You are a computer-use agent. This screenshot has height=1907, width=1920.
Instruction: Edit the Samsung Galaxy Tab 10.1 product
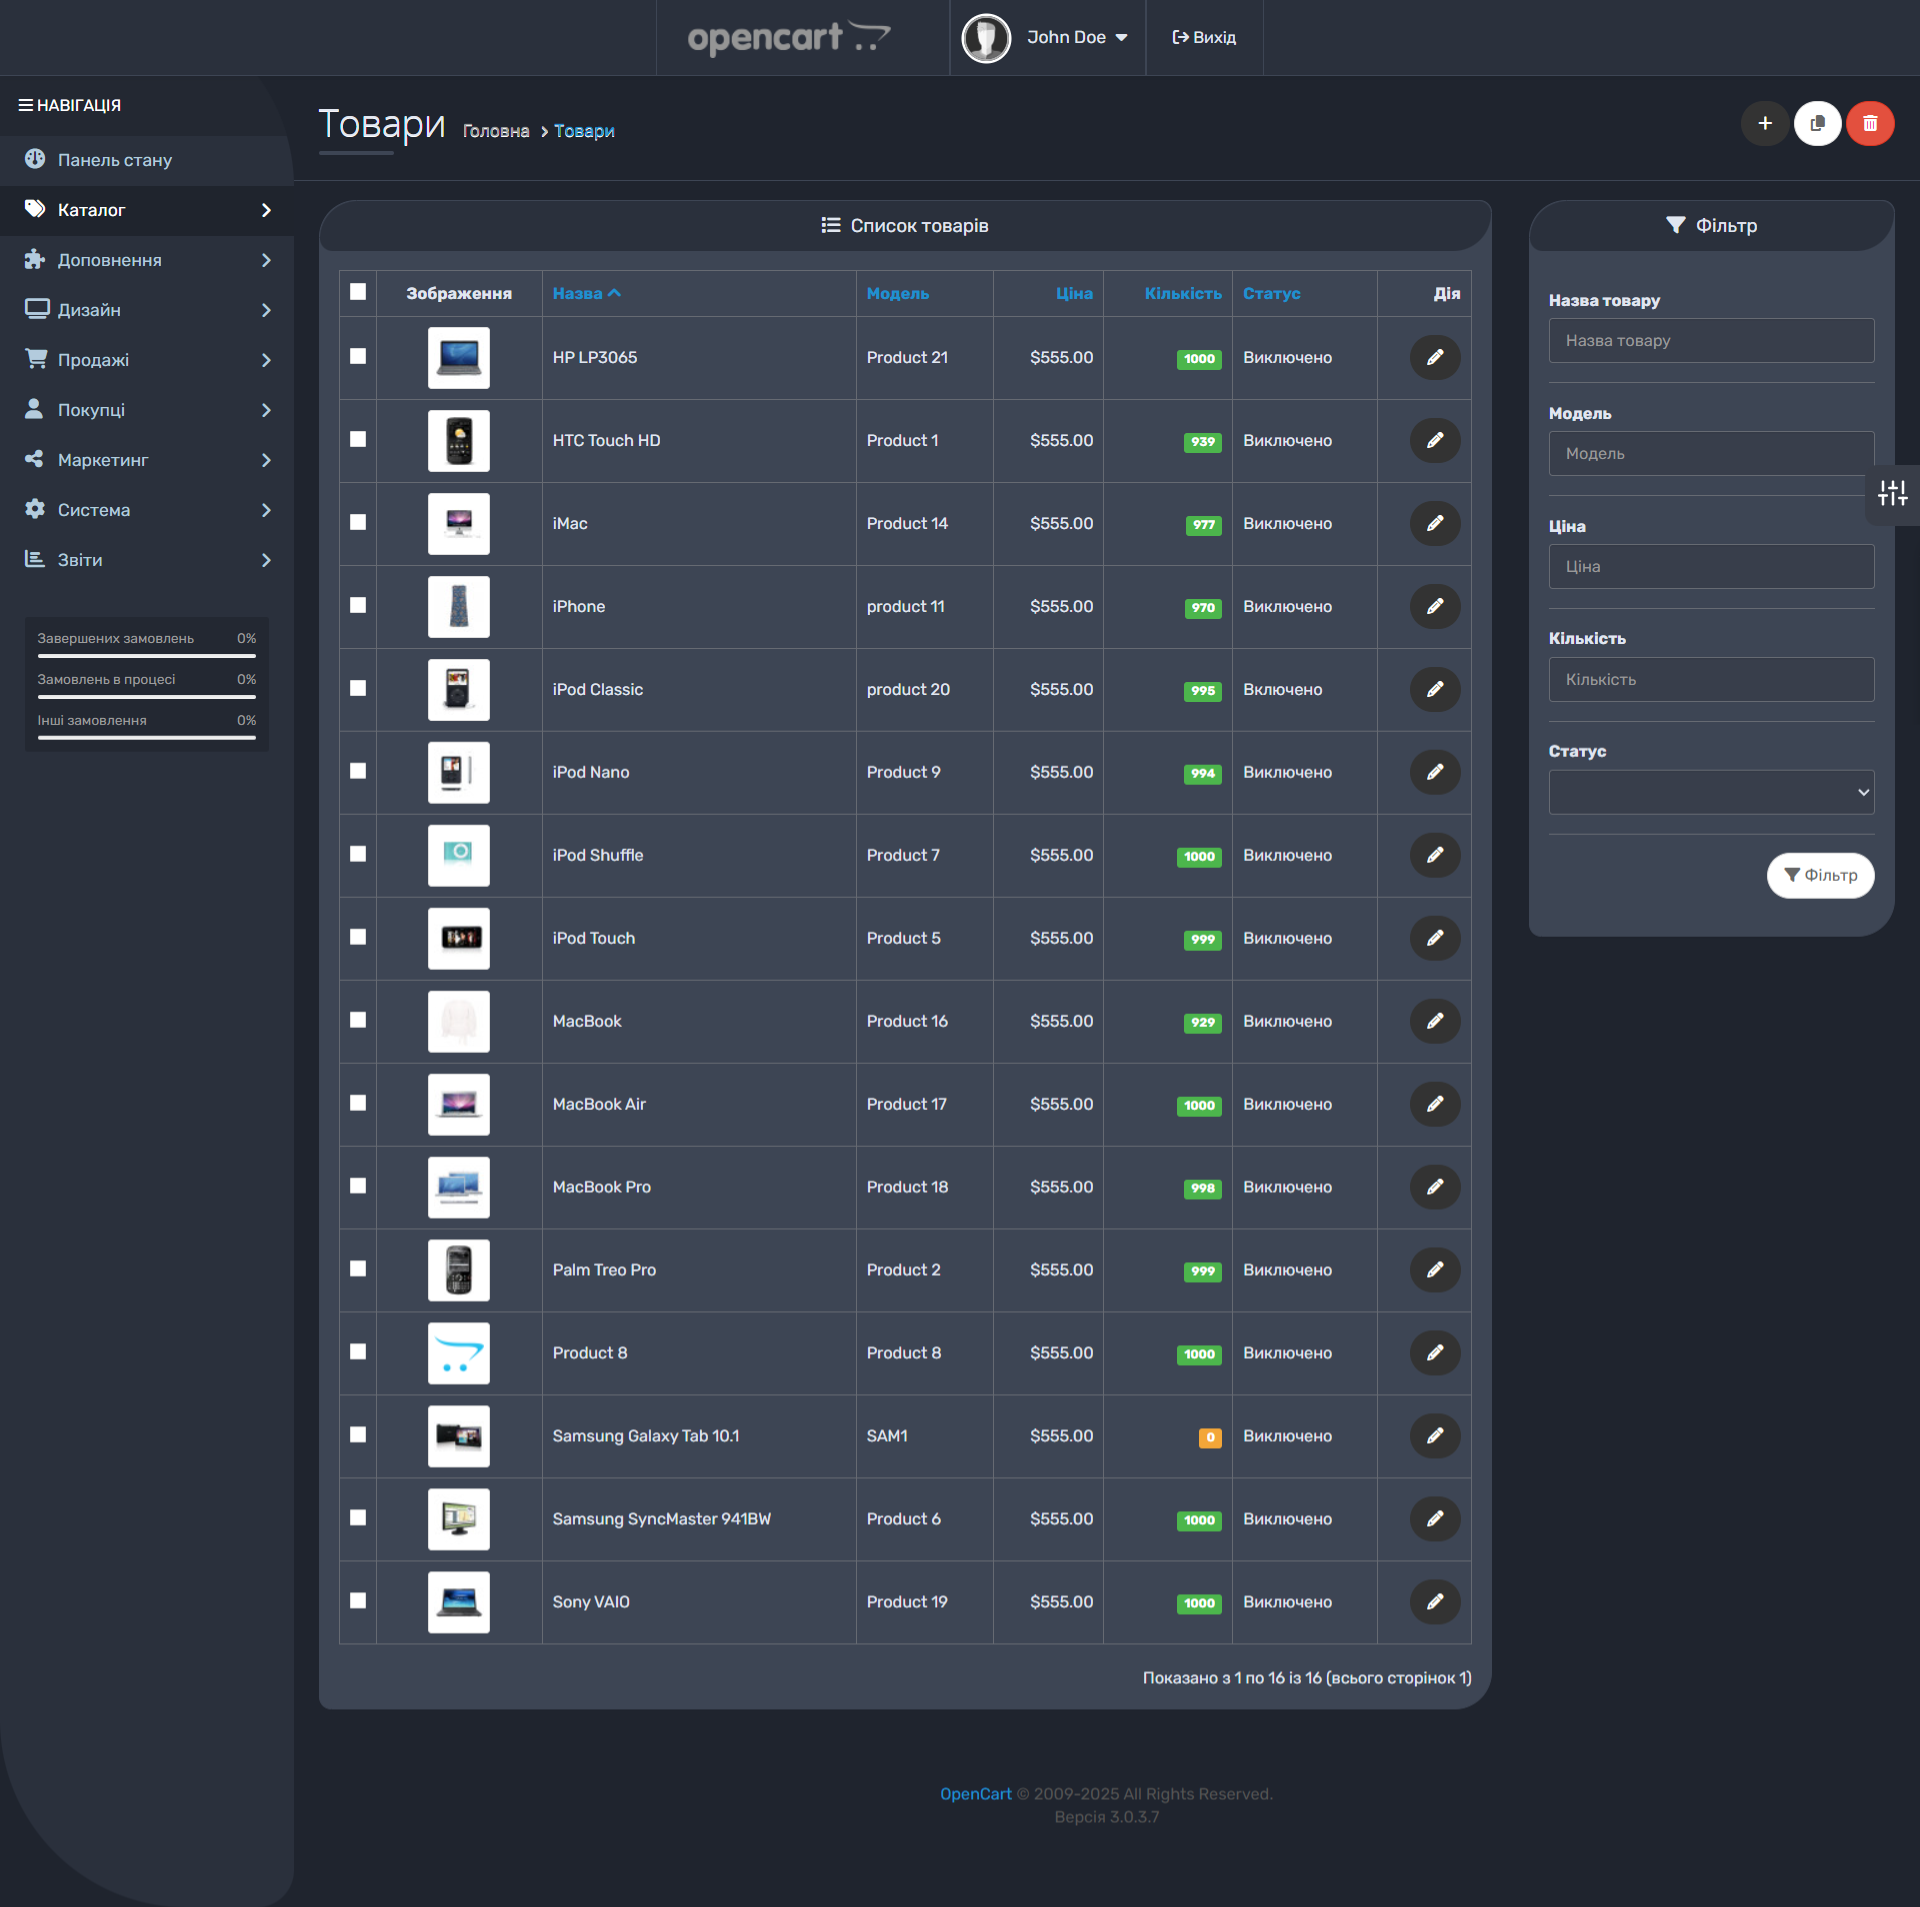(1434, 1436)
